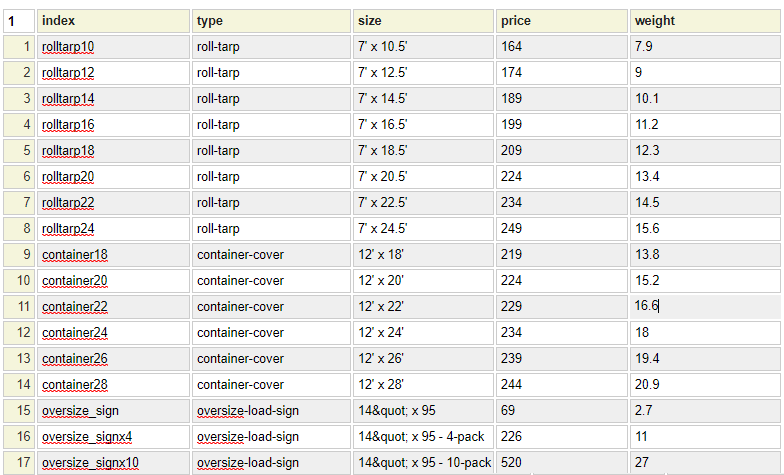The image size is (784, 475).
Task: Click the index column header
Action: coord(112,21)
